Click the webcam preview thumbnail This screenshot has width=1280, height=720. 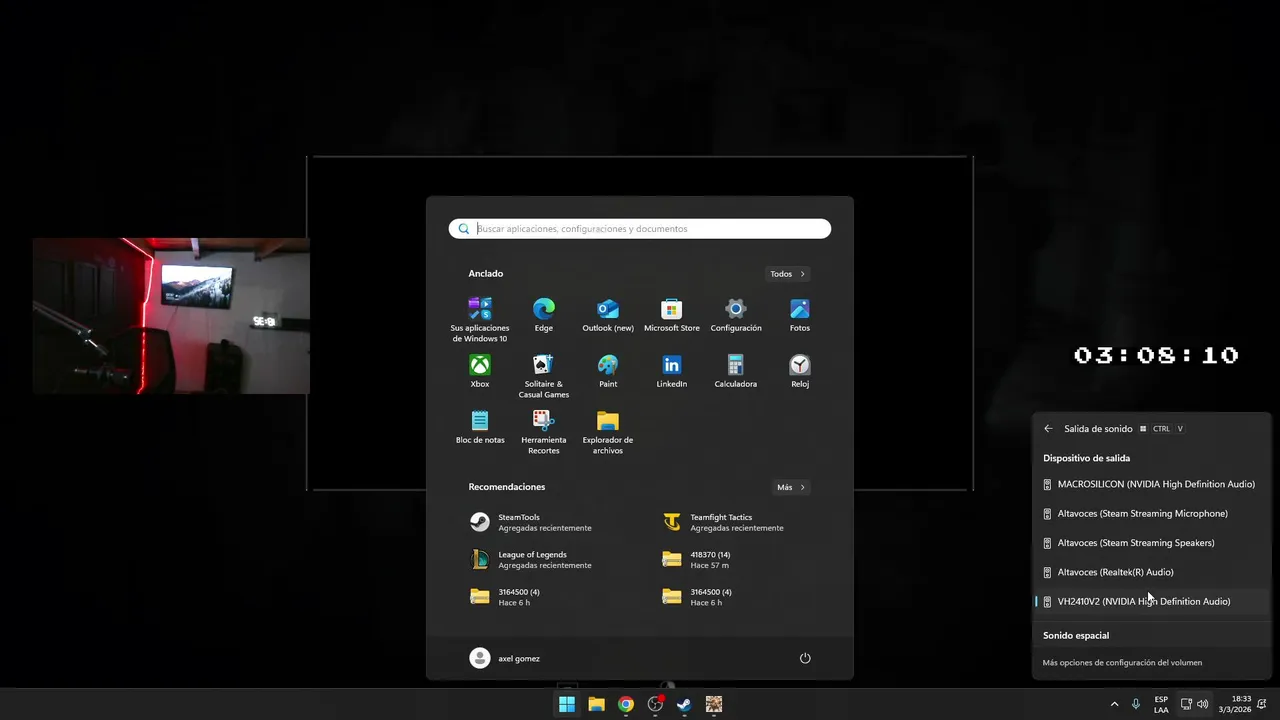click(x=171, y=316)
